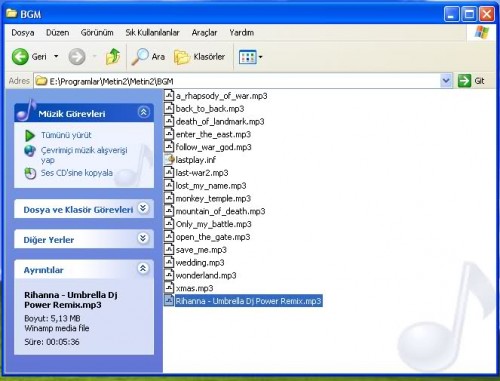Select lost_my_name.mp3 file icon

pyautogui.click(x=169, y=185)
